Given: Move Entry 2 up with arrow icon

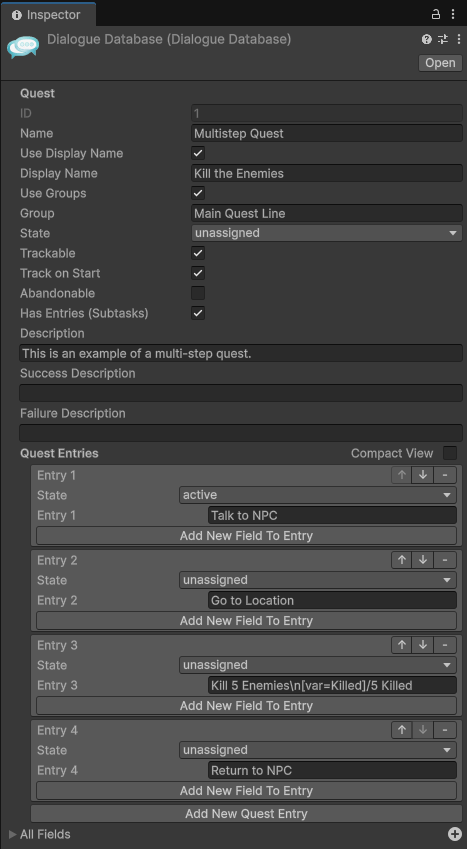Looking at the screenshot, I should point(401,560).
